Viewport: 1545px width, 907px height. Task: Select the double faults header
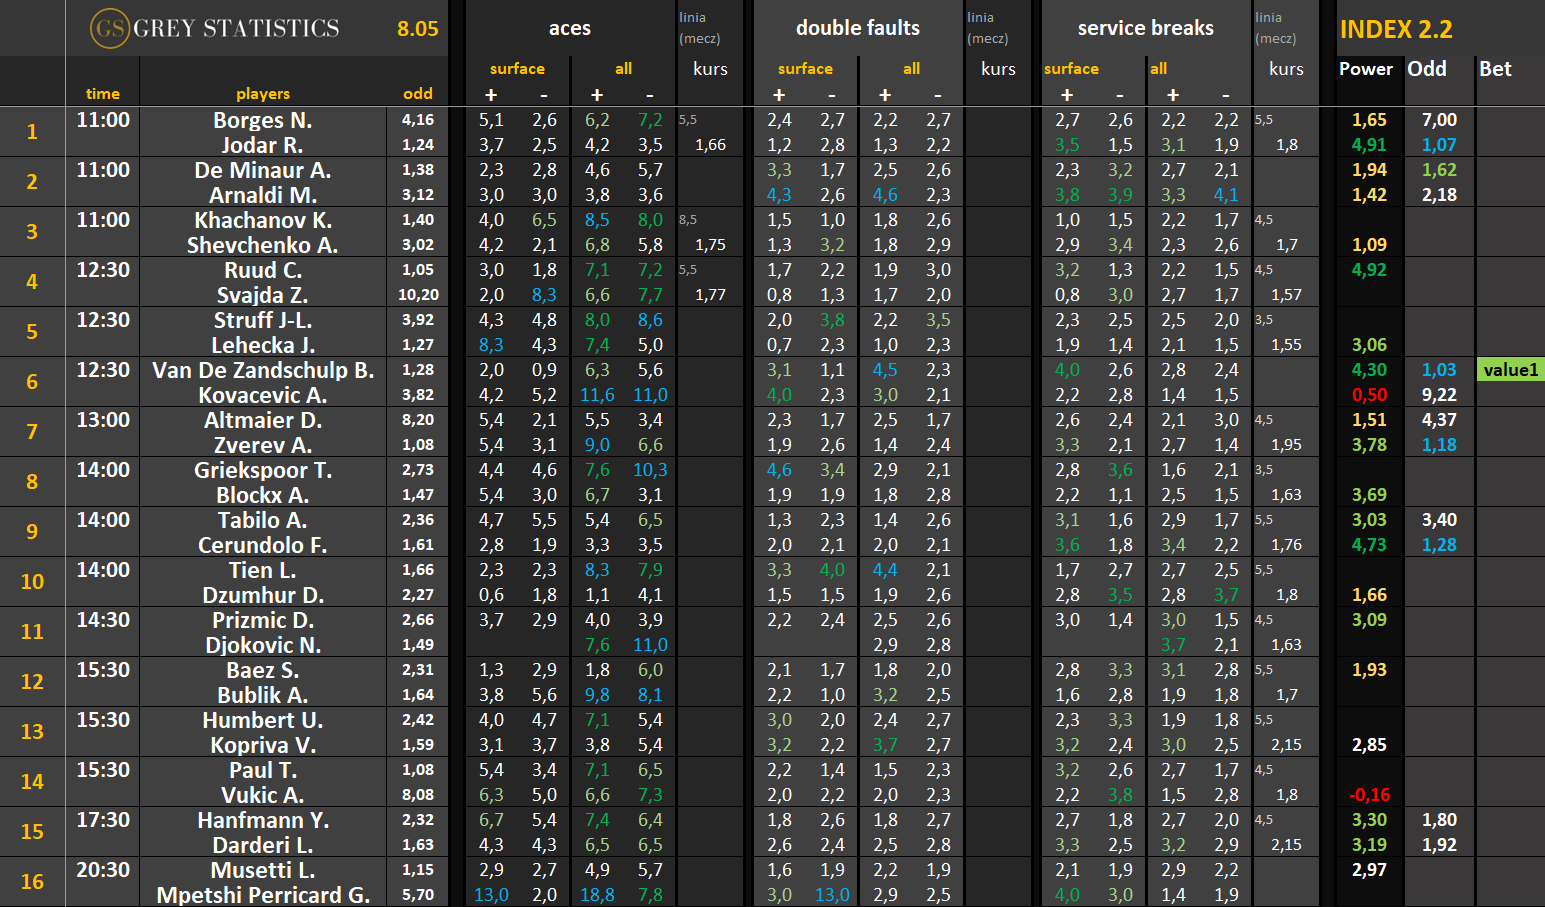(858, 28)
